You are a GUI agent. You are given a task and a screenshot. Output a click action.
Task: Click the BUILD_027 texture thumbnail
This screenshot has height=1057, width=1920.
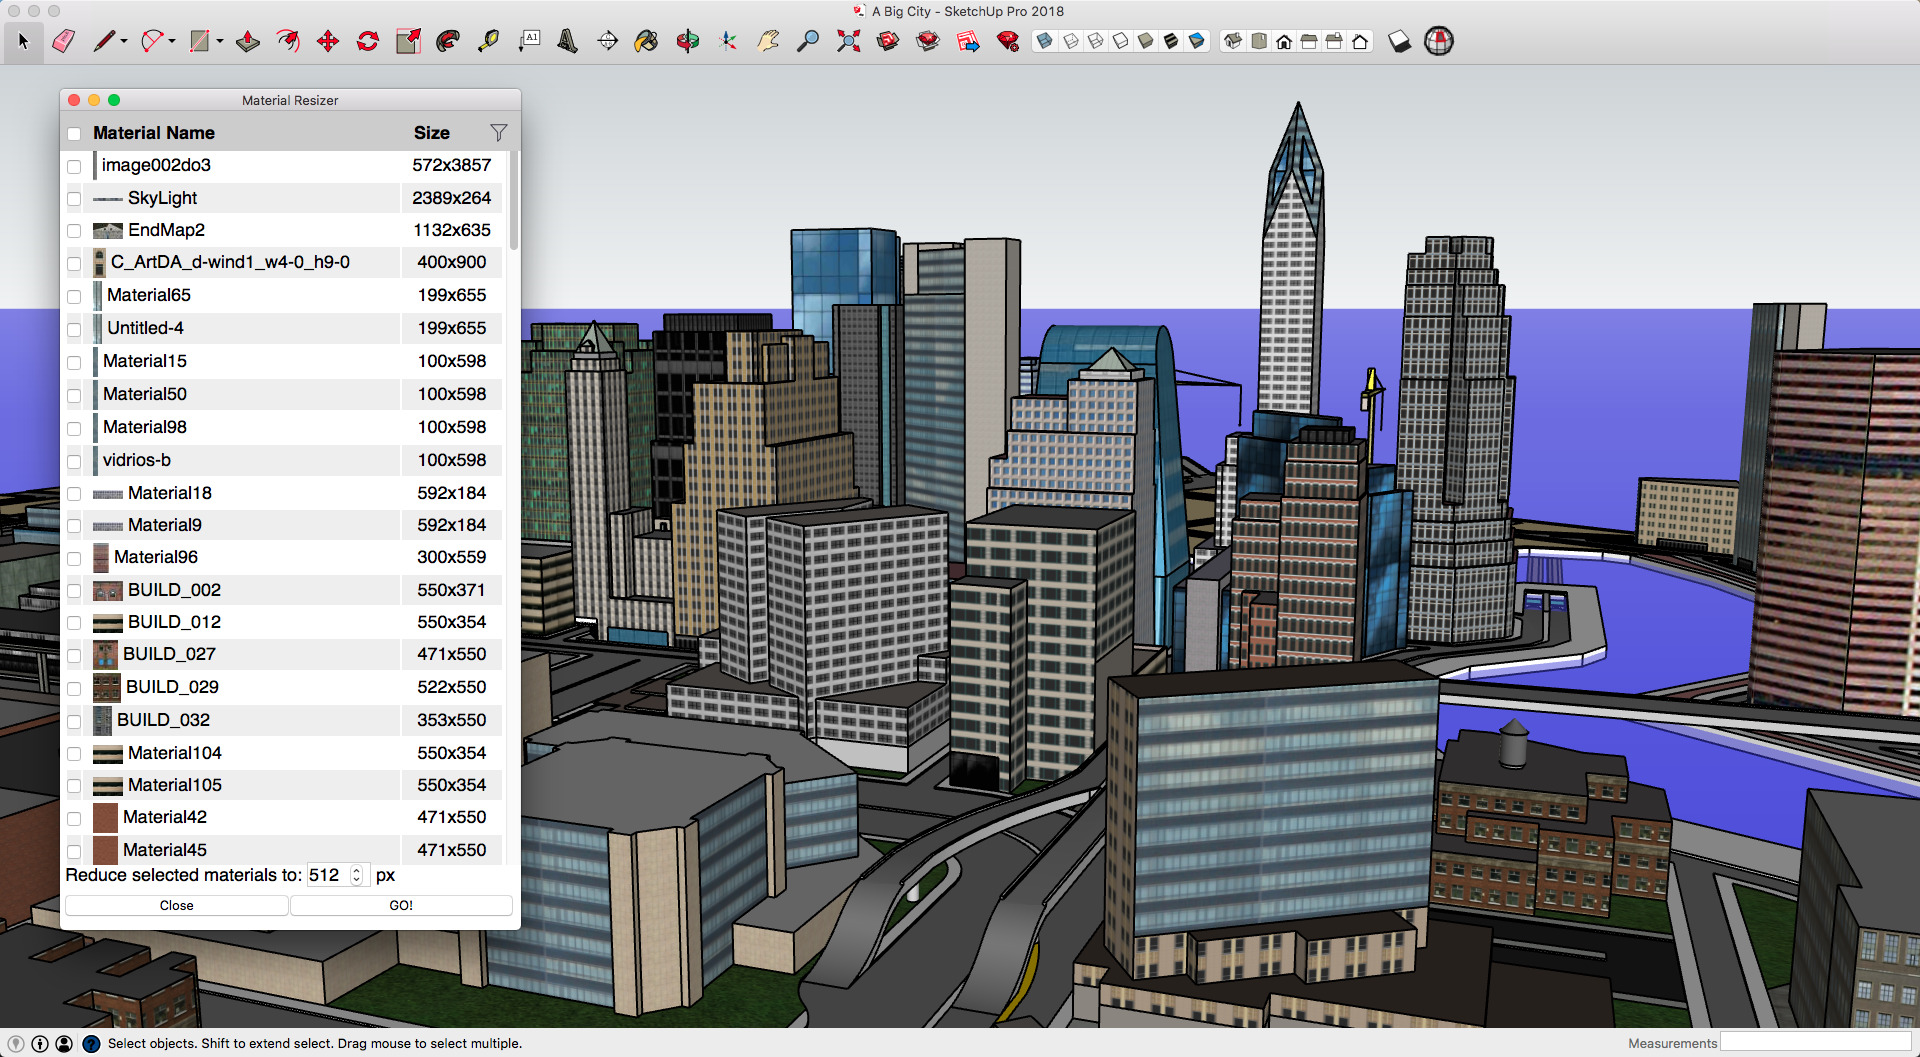(105, 654)
